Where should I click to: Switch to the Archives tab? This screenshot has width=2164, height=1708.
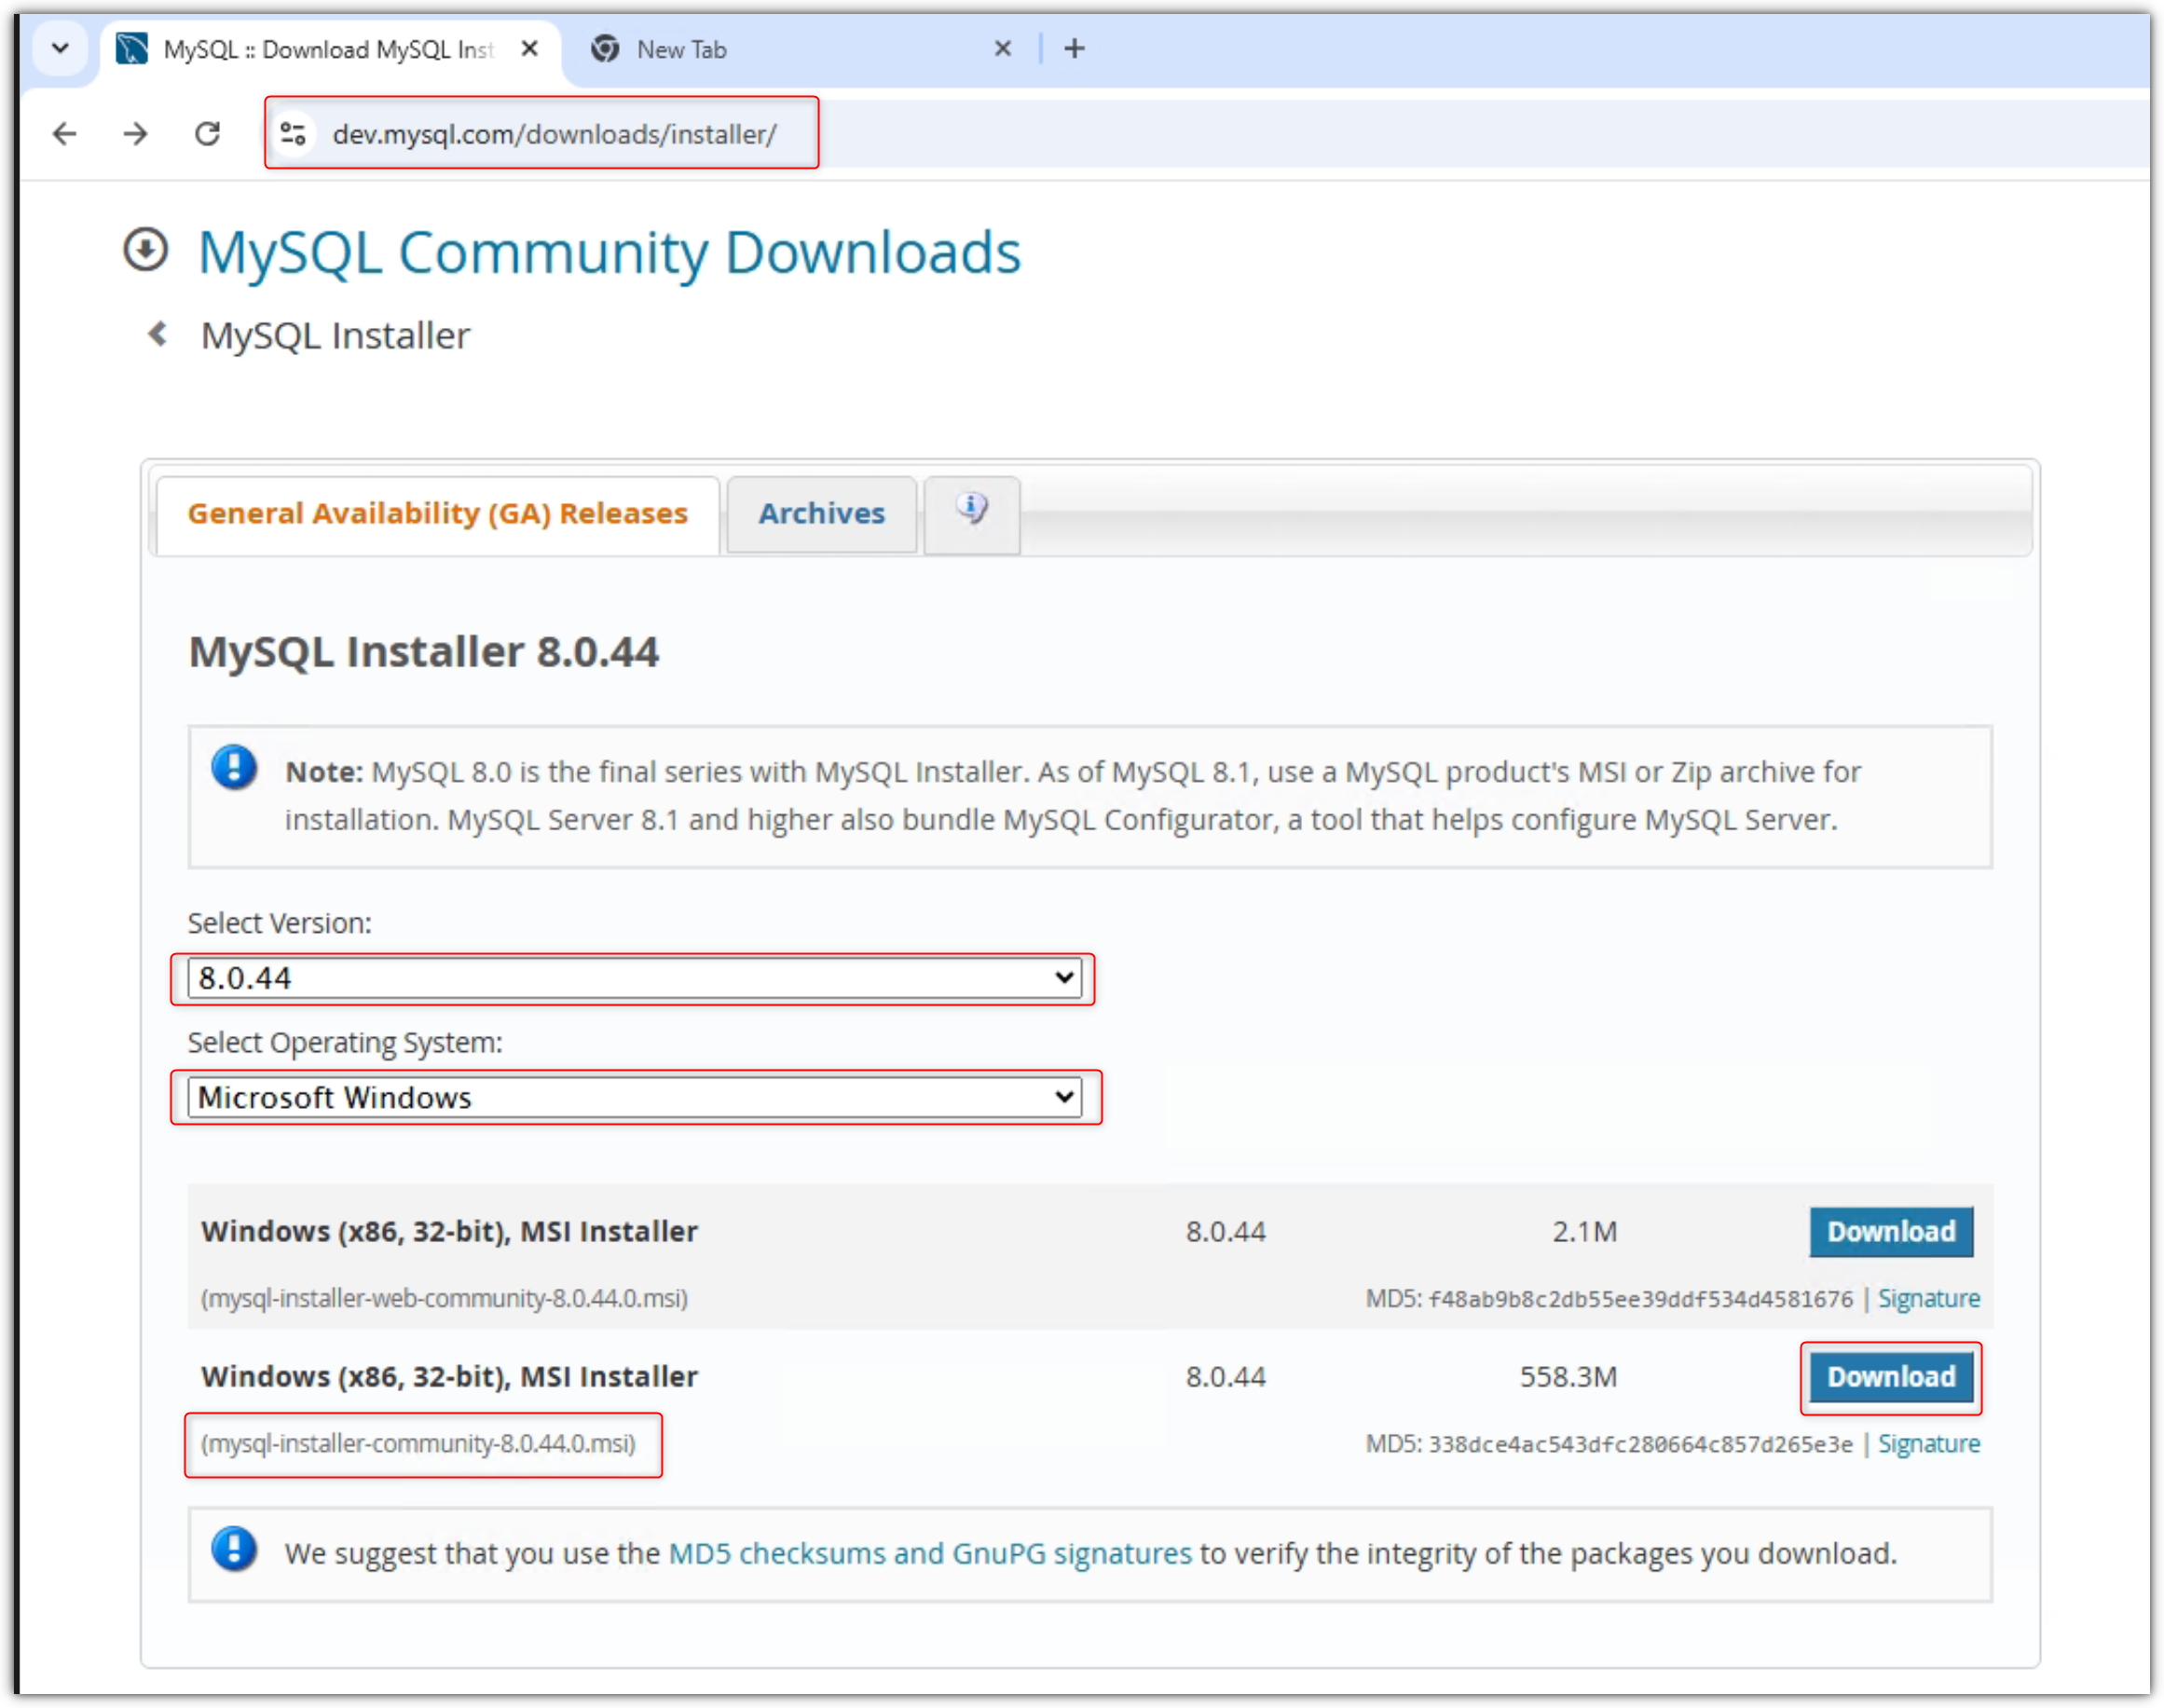click(x=821, y=514)
